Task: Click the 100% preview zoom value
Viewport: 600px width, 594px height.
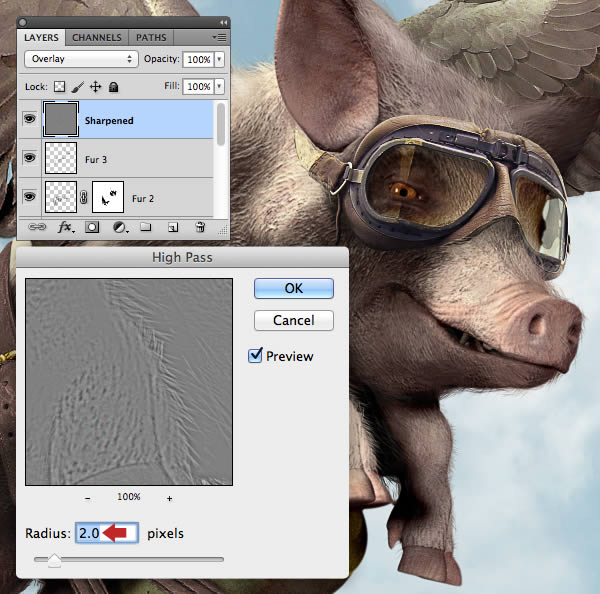Action: click(x=129, y=497)
